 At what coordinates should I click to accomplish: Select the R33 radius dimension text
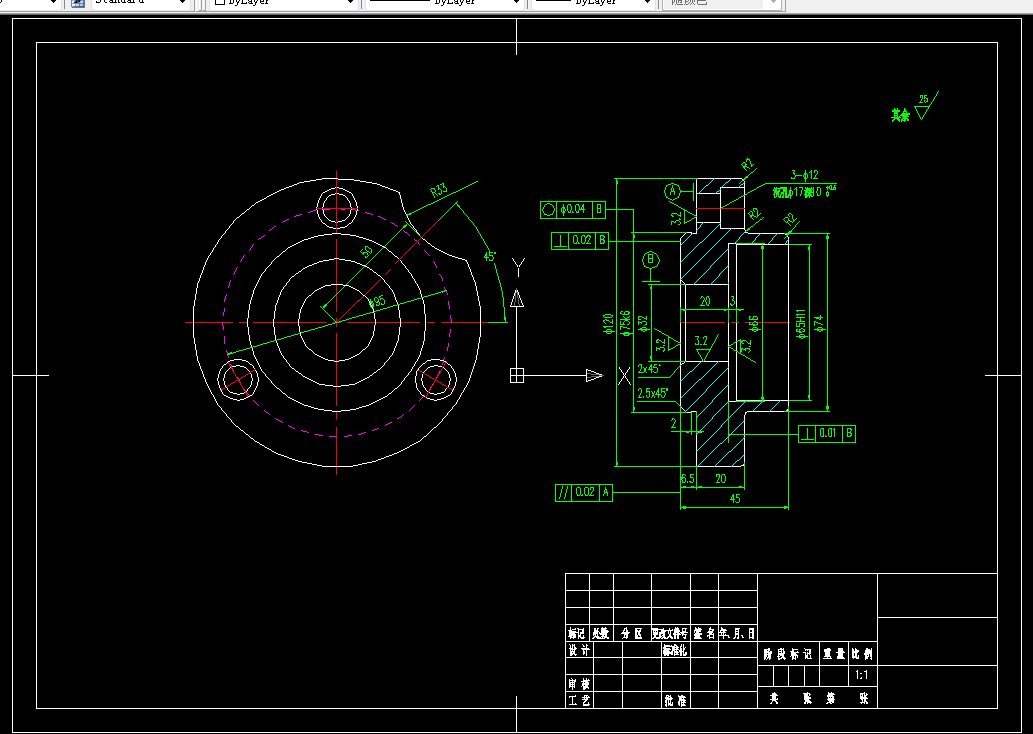coord(439,190)
